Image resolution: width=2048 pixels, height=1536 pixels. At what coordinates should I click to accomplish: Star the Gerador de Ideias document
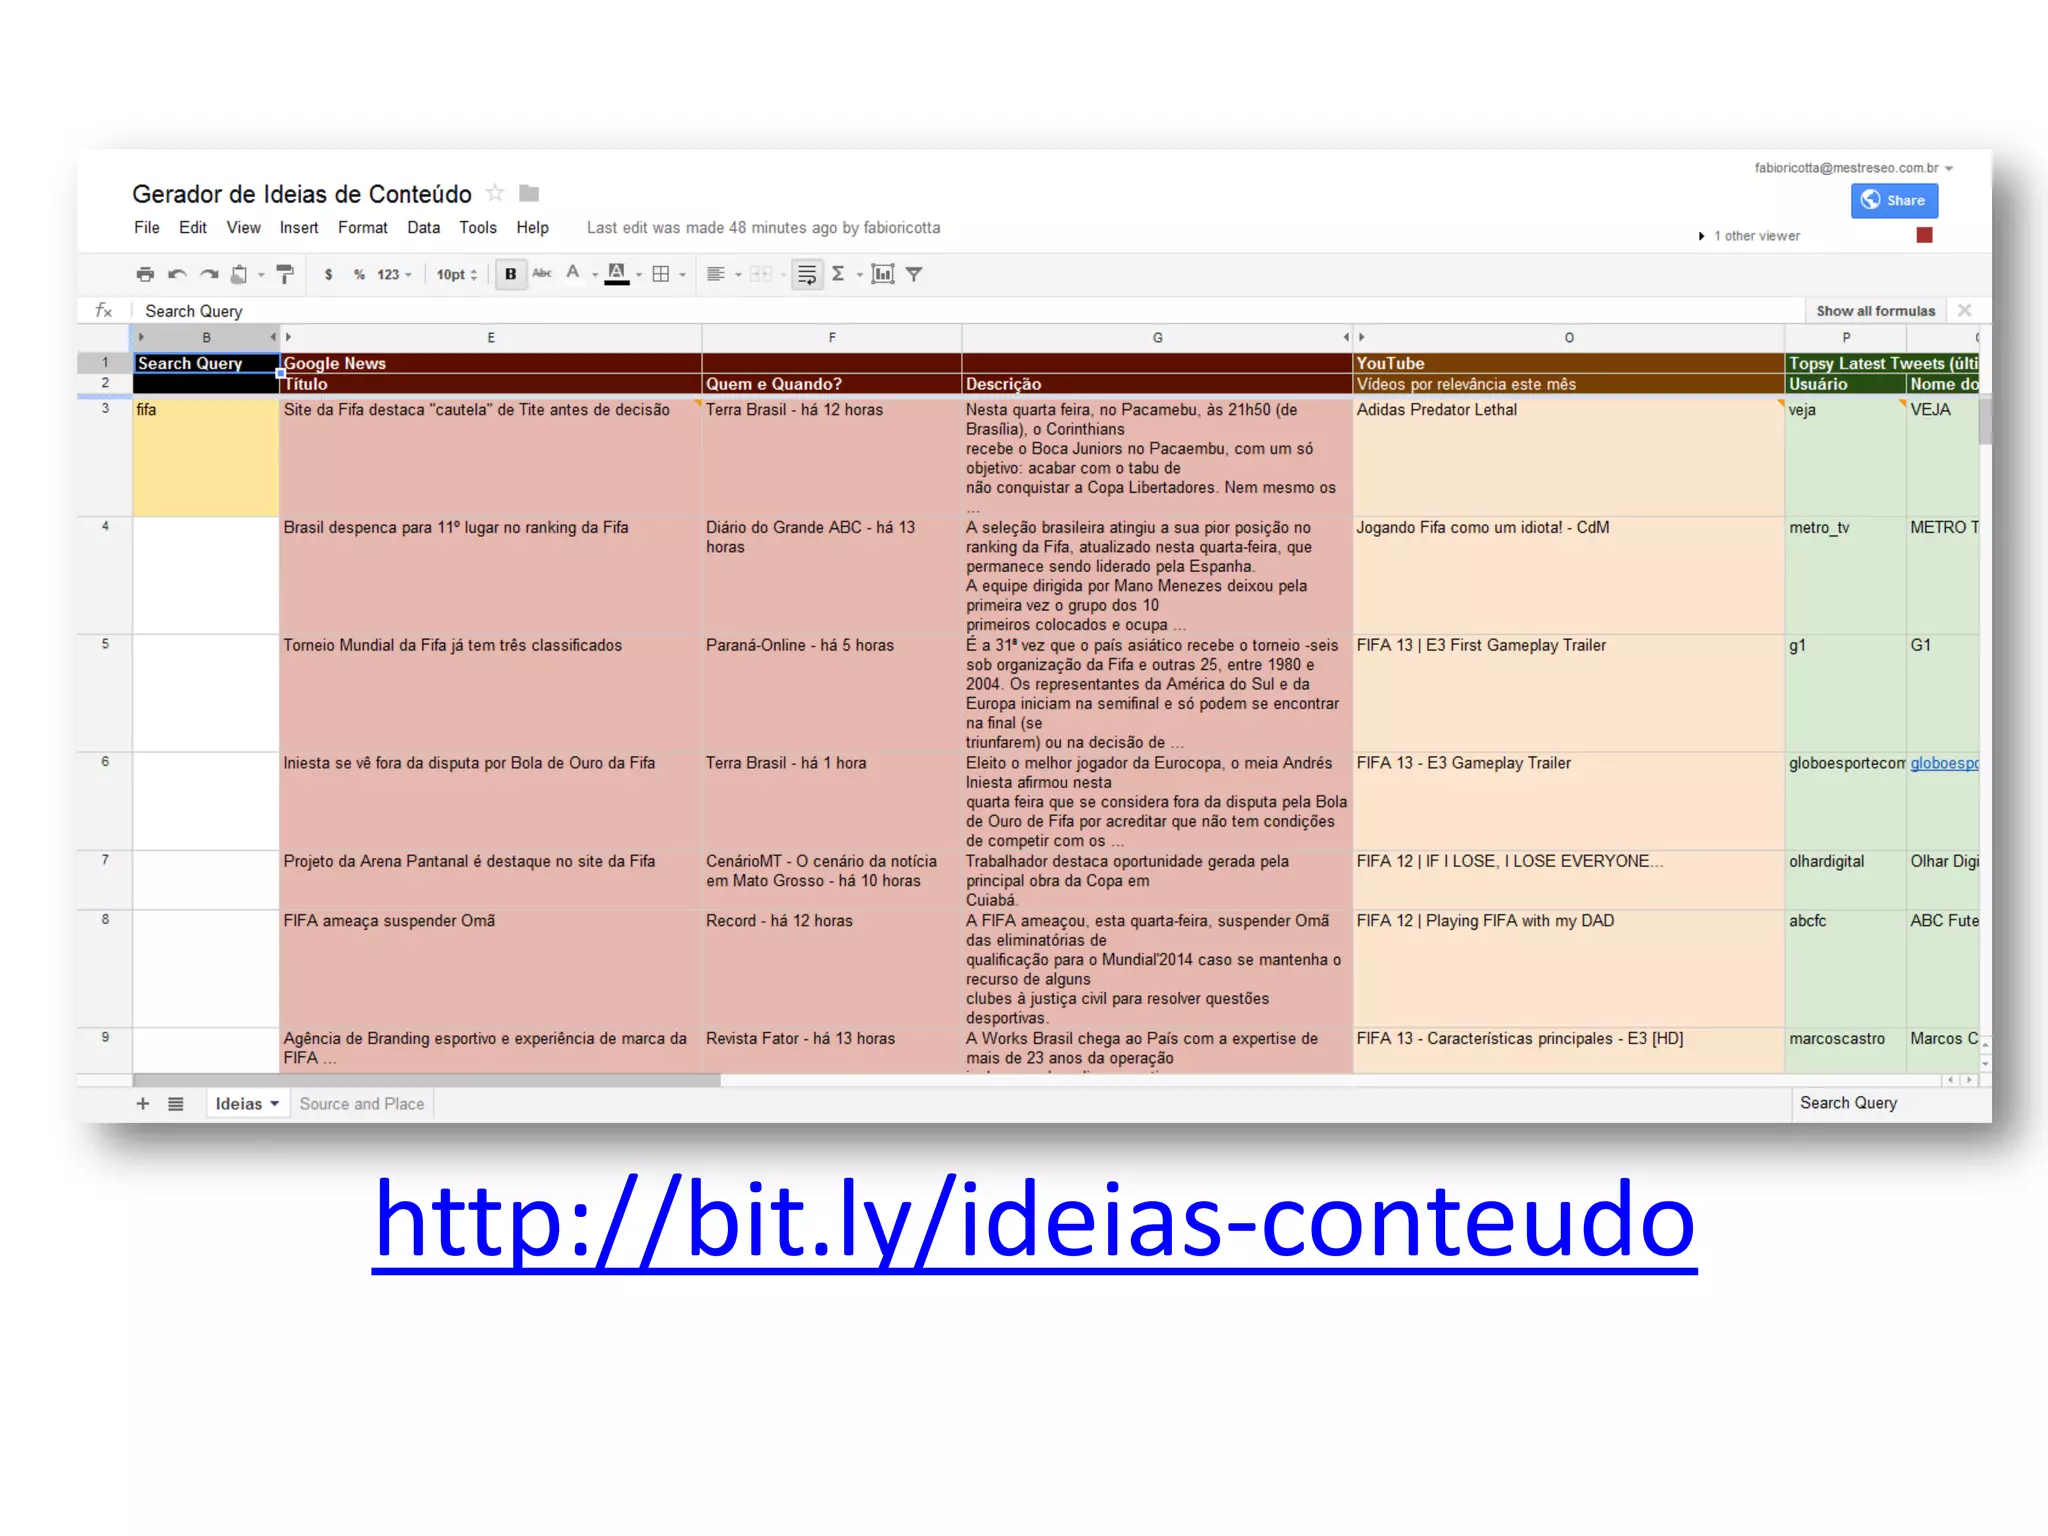point(495,193)
